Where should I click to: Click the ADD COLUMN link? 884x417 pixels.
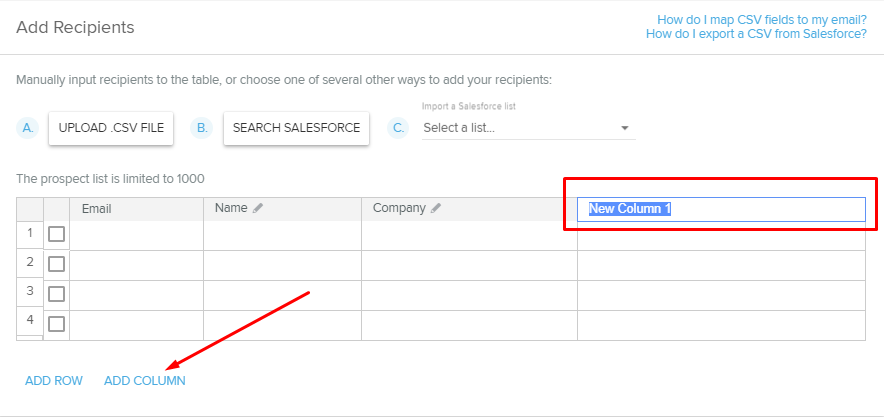coord(145,381)
